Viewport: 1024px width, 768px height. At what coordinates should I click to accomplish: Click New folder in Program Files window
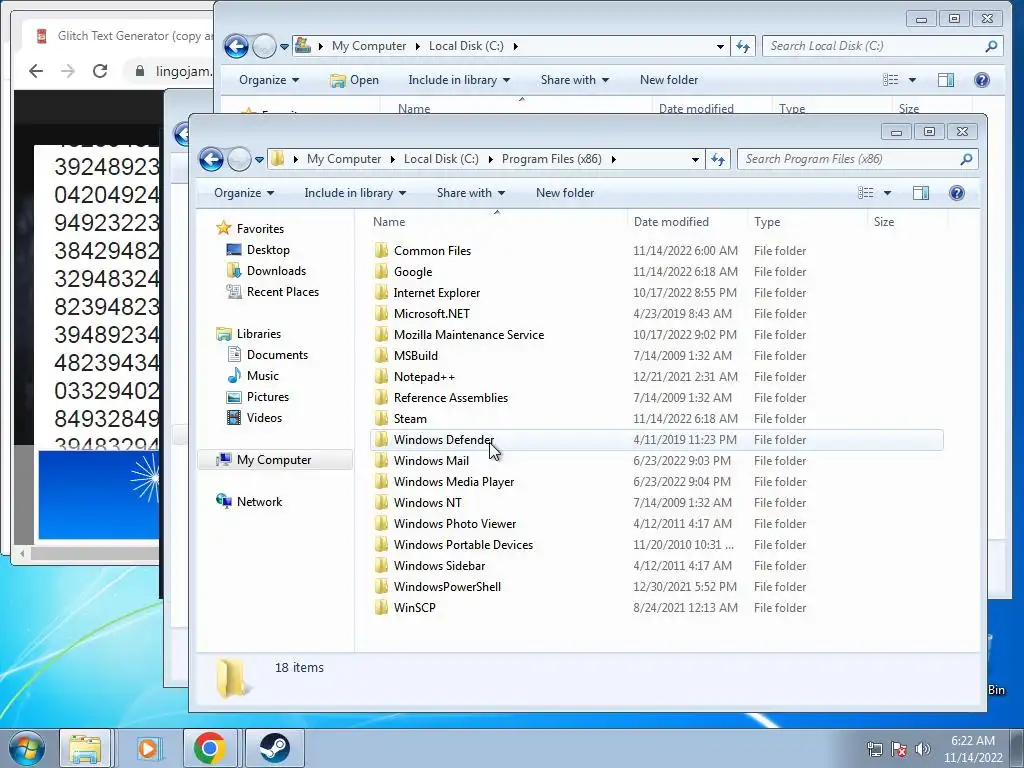click(565, 193)
